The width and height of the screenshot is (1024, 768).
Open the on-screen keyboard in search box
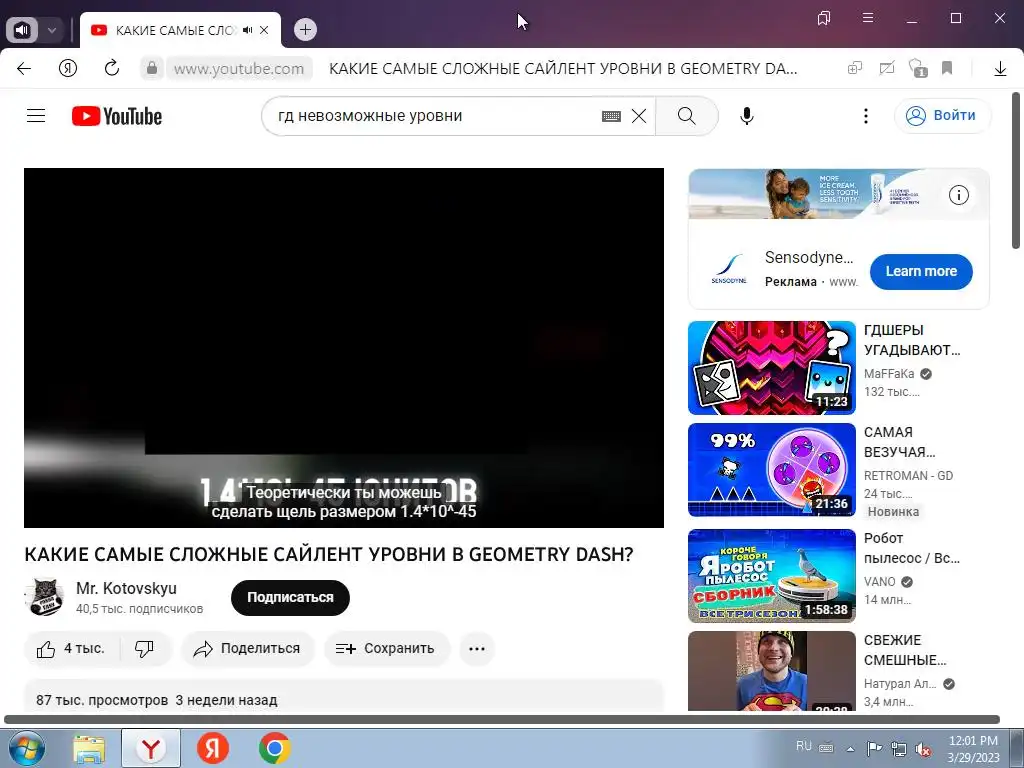[x=611, y=116]
